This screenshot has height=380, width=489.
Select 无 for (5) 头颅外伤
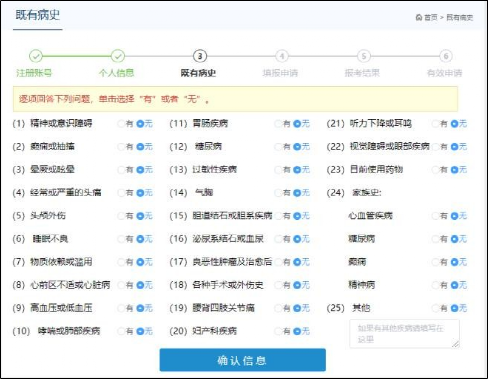[140, 216]
